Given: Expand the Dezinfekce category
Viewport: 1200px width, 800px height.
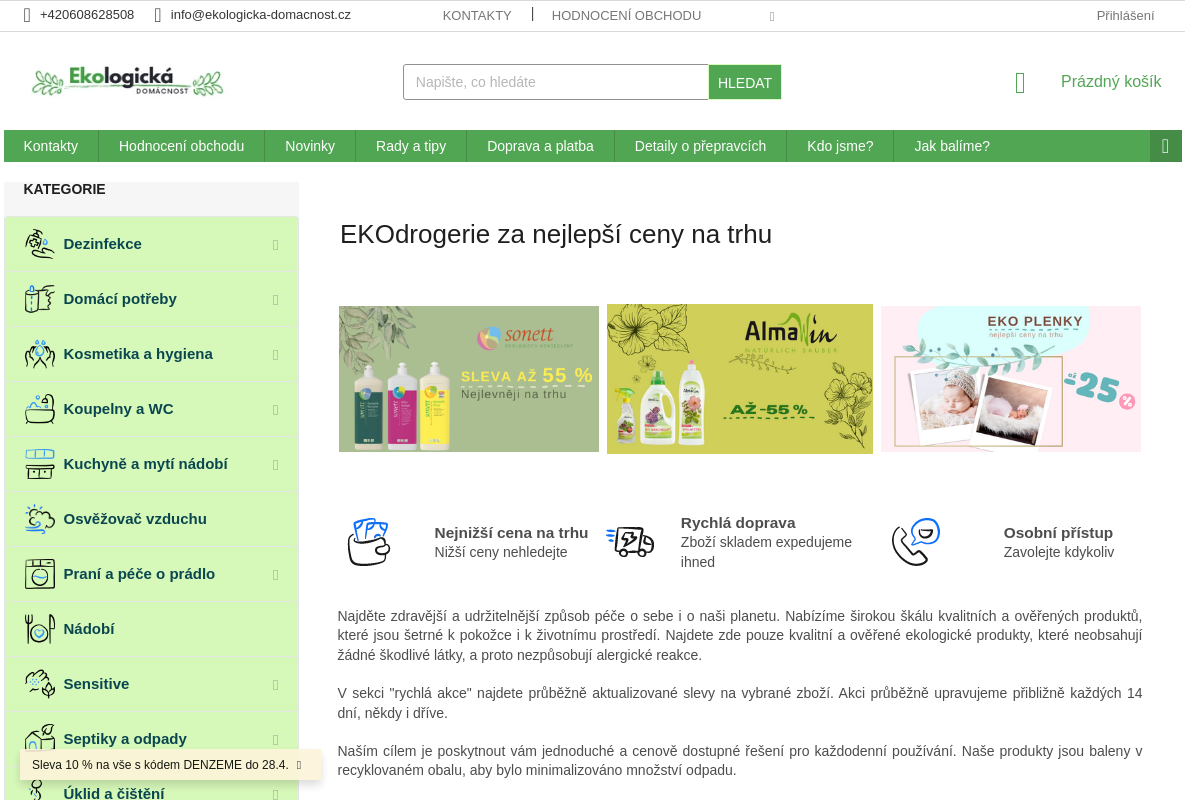Looking at the screenshot, I should click(x=276, y=245).
